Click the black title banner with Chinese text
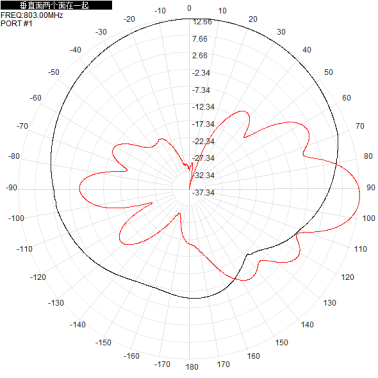 coord(56,5)
